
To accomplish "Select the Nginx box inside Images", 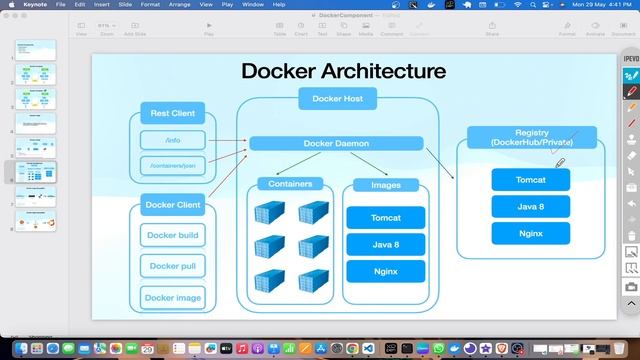I will click(386, 271).
